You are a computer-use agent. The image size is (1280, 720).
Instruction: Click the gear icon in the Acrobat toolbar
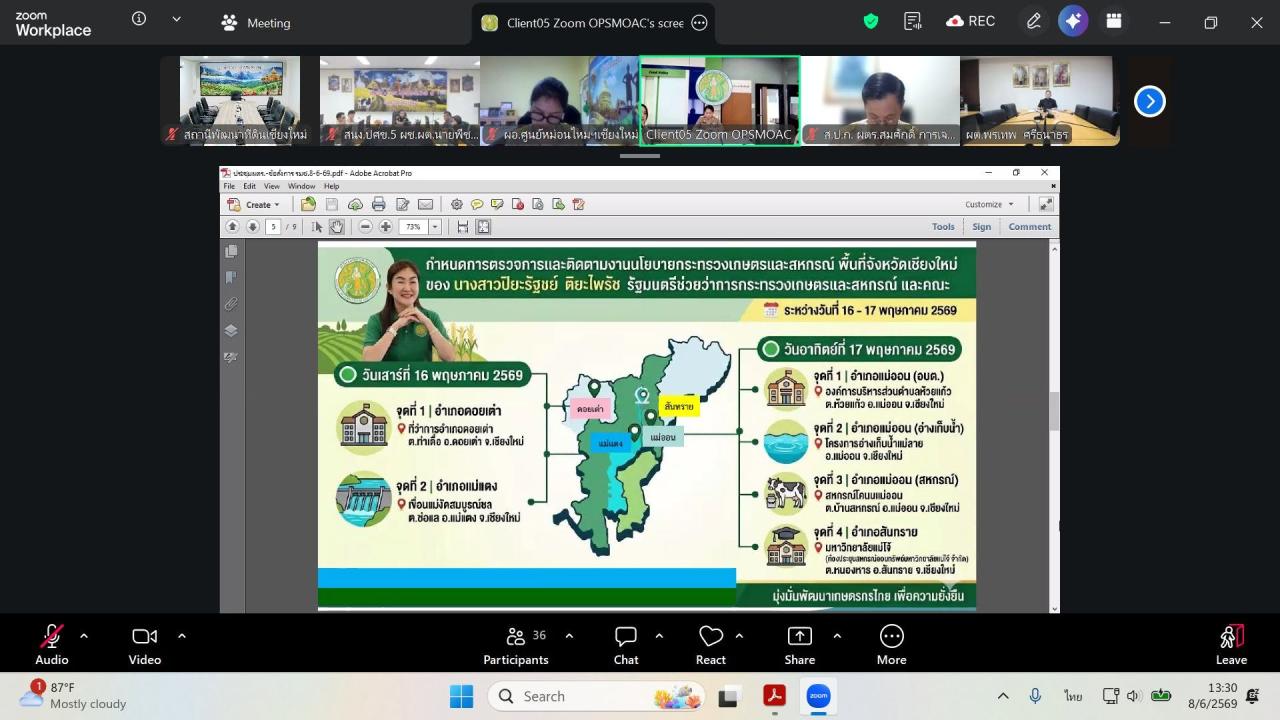457,204
